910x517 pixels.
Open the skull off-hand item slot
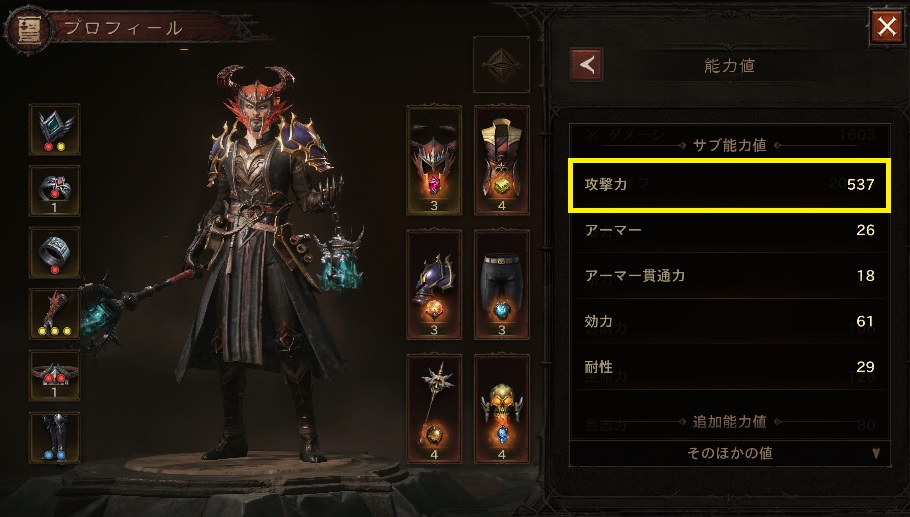coord(501,408)
